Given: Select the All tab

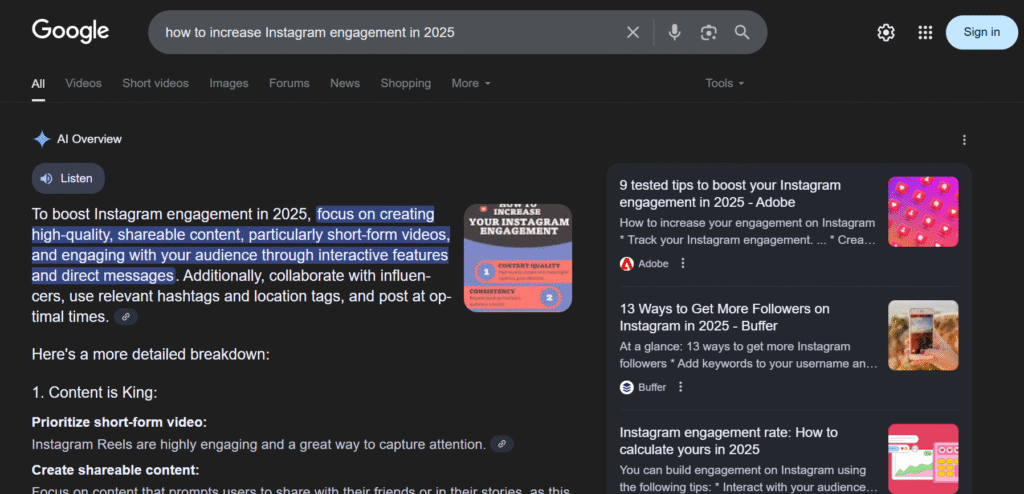Looking at the screenshot, I should coord(39,84).
